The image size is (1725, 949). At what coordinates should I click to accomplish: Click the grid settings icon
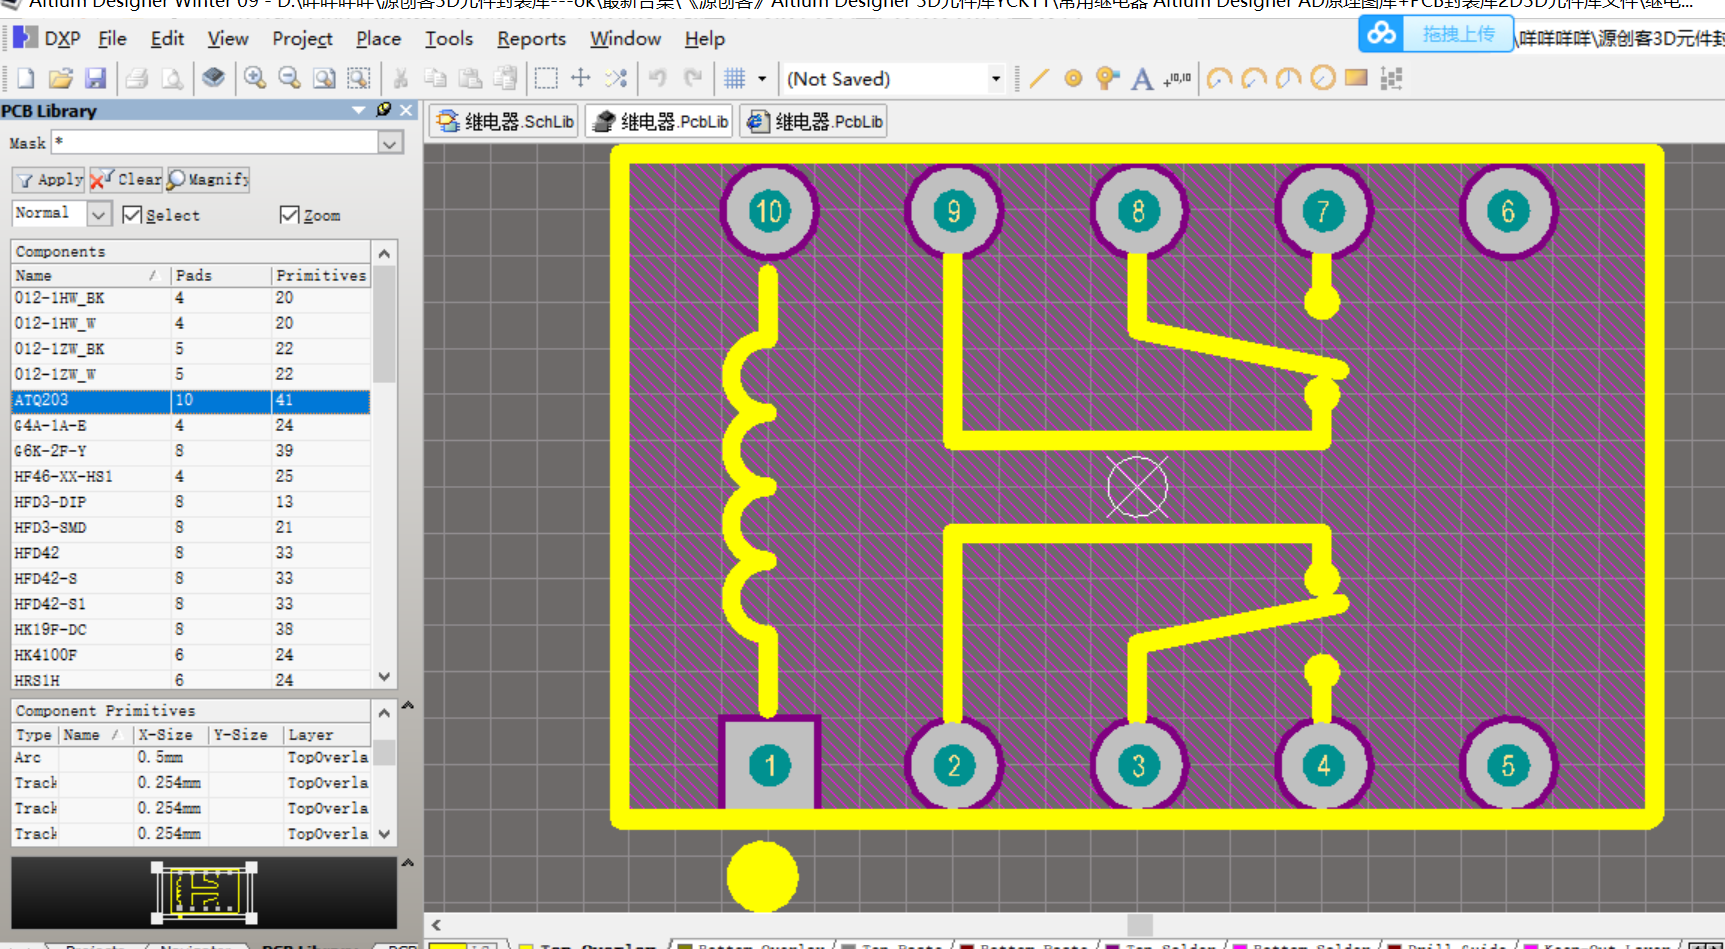[735, 78]
